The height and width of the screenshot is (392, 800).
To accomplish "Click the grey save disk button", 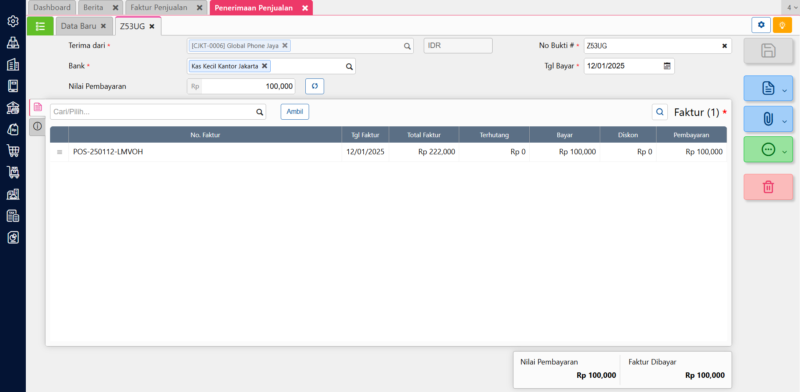I will point(768,51).
